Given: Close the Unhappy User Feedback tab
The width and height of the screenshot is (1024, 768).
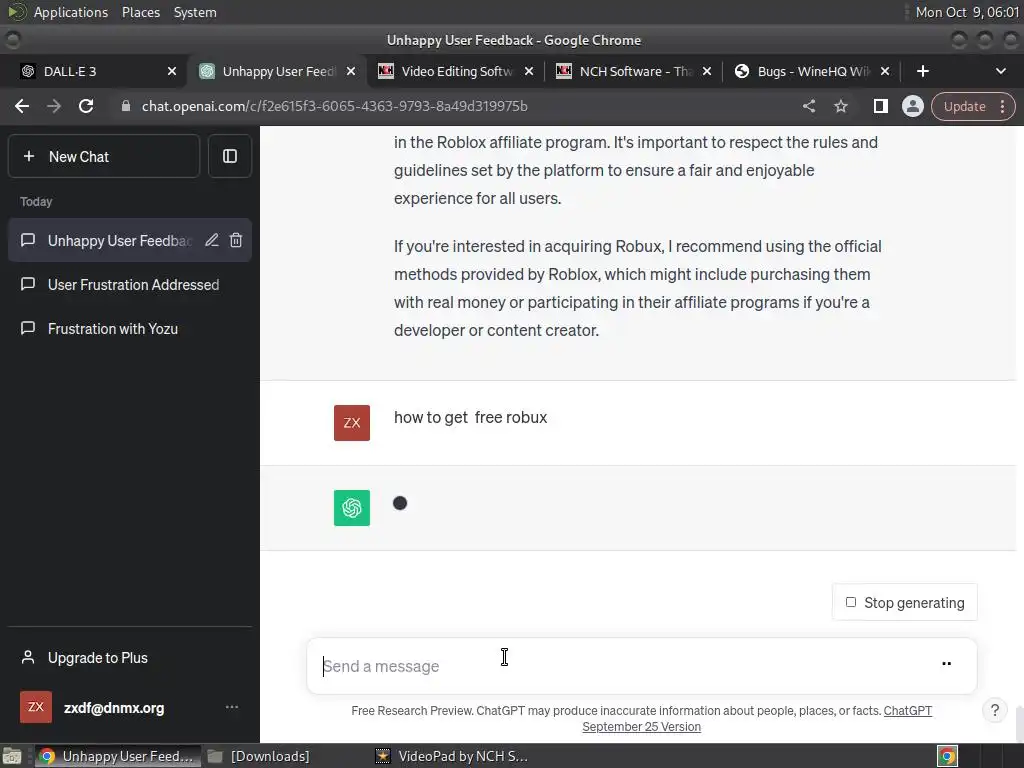Looking at the screenshot, I should 351,71.
